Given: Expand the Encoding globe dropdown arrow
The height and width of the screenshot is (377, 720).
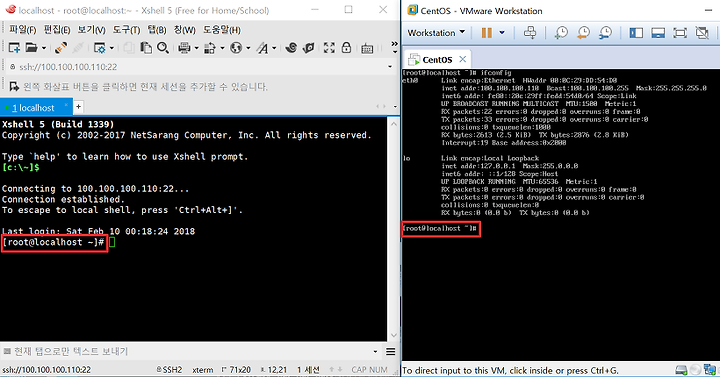Looking at the screenshot, I should pyautogui.click(x=248, y=48).
